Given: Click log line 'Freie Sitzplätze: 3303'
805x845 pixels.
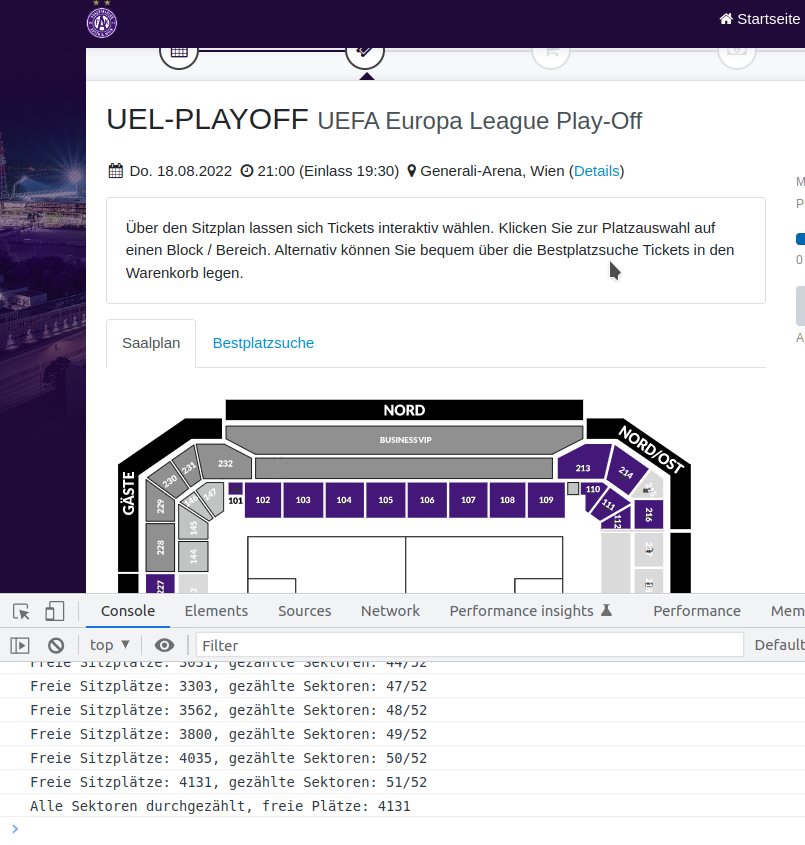Looking at the screenshot, I should pyautogui.click(x=402, y=686).
